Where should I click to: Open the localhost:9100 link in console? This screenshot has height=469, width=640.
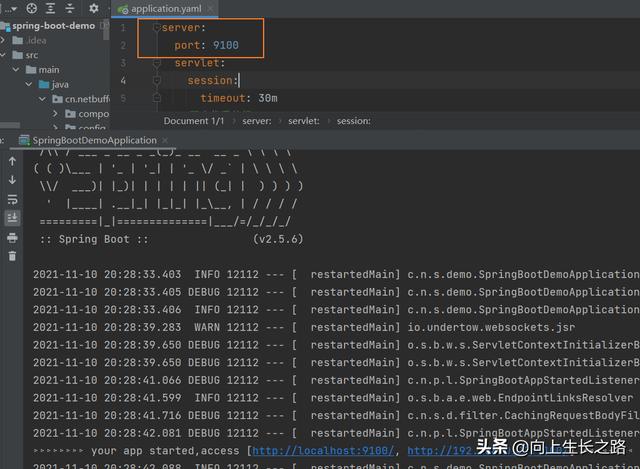(x=322, y=450)
